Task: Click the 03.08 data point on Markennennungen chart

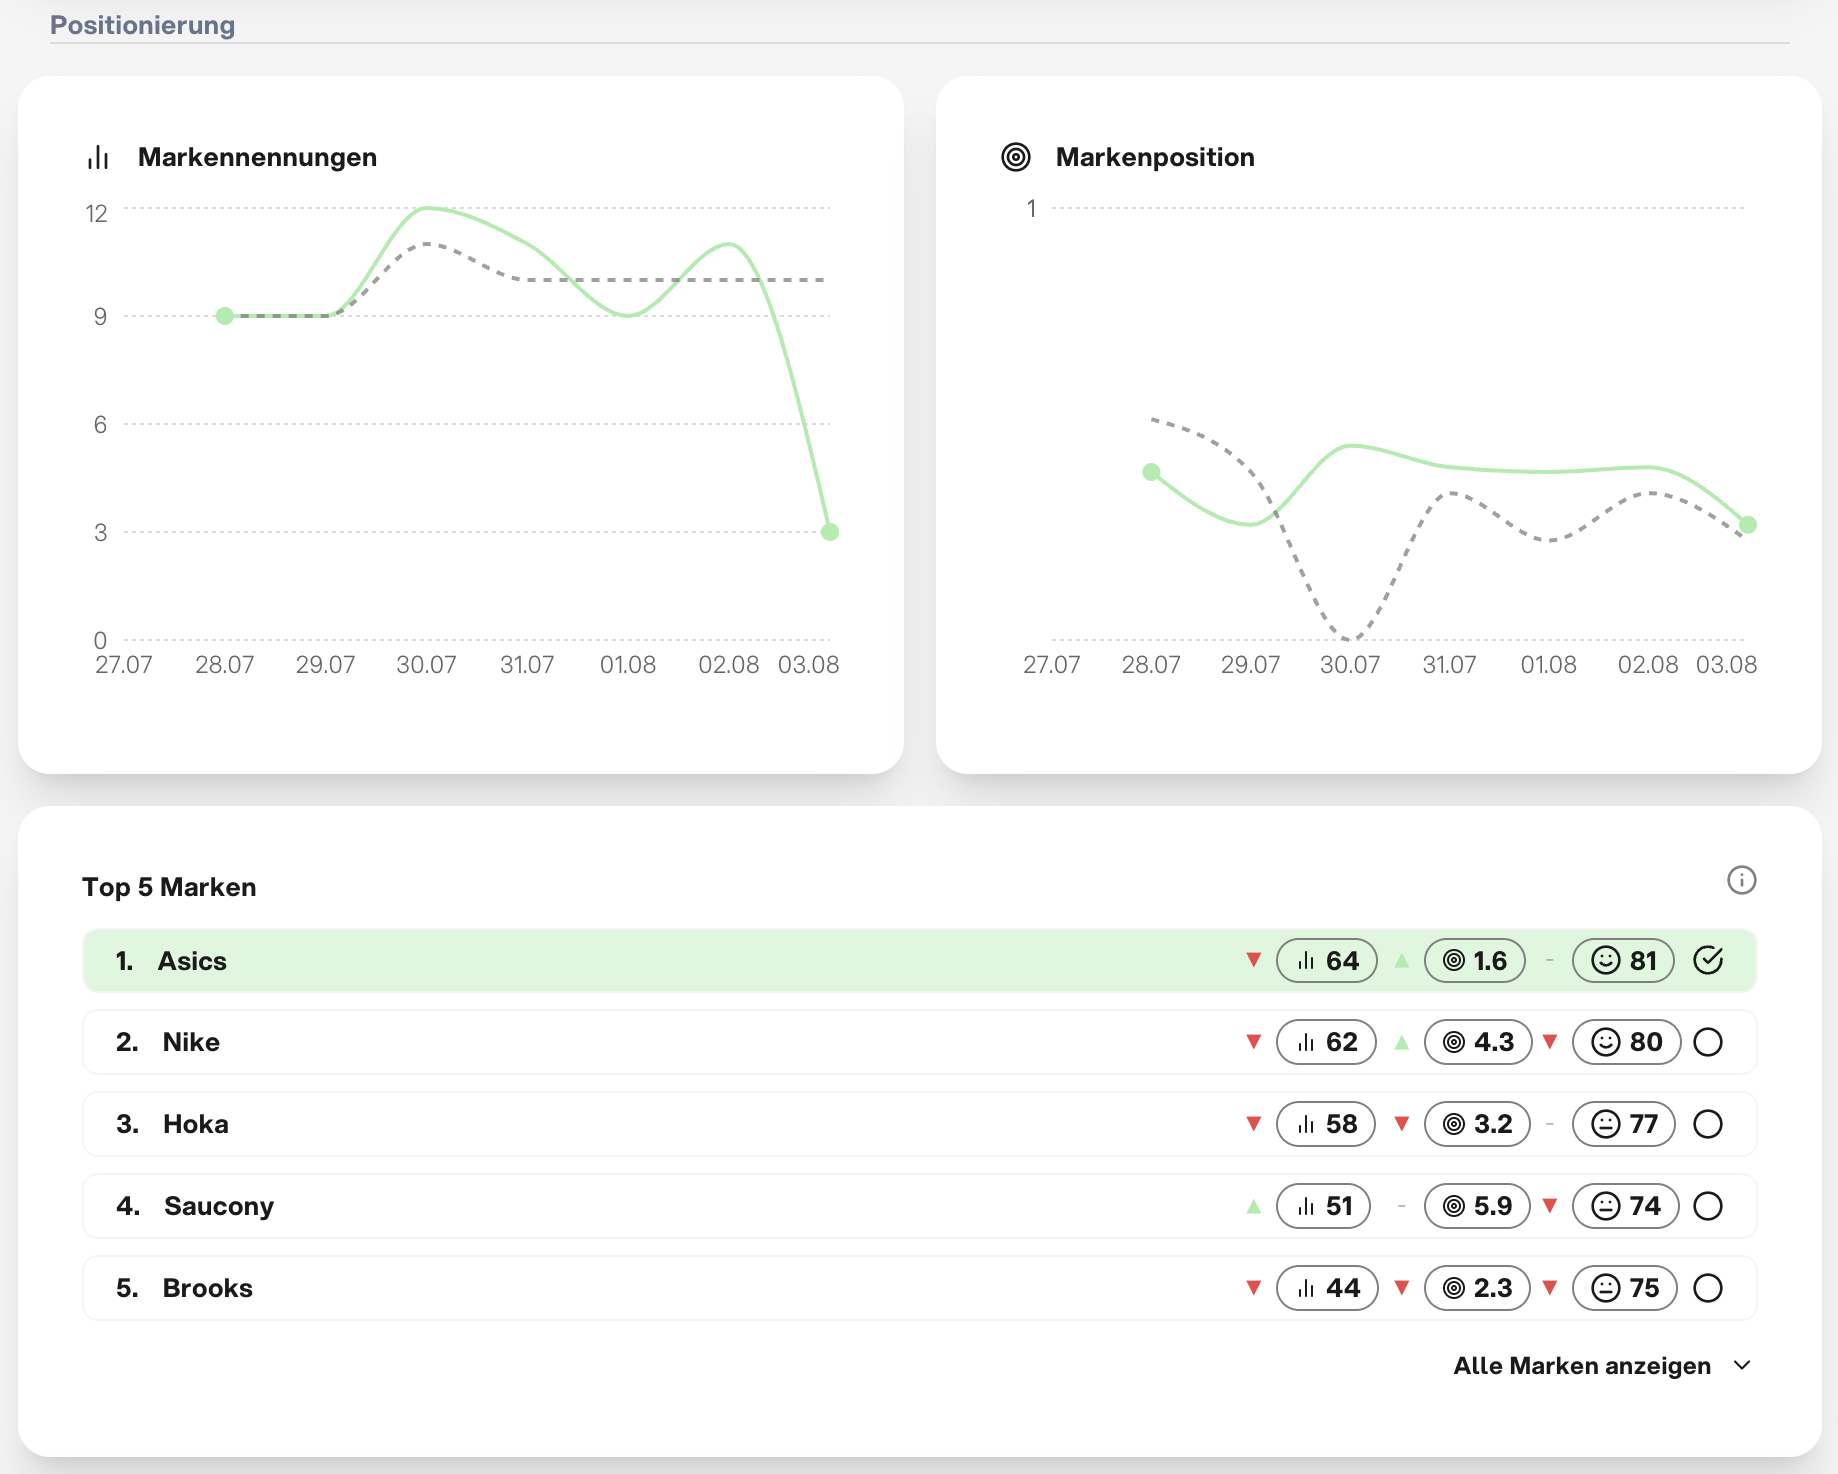Action: 830,532
